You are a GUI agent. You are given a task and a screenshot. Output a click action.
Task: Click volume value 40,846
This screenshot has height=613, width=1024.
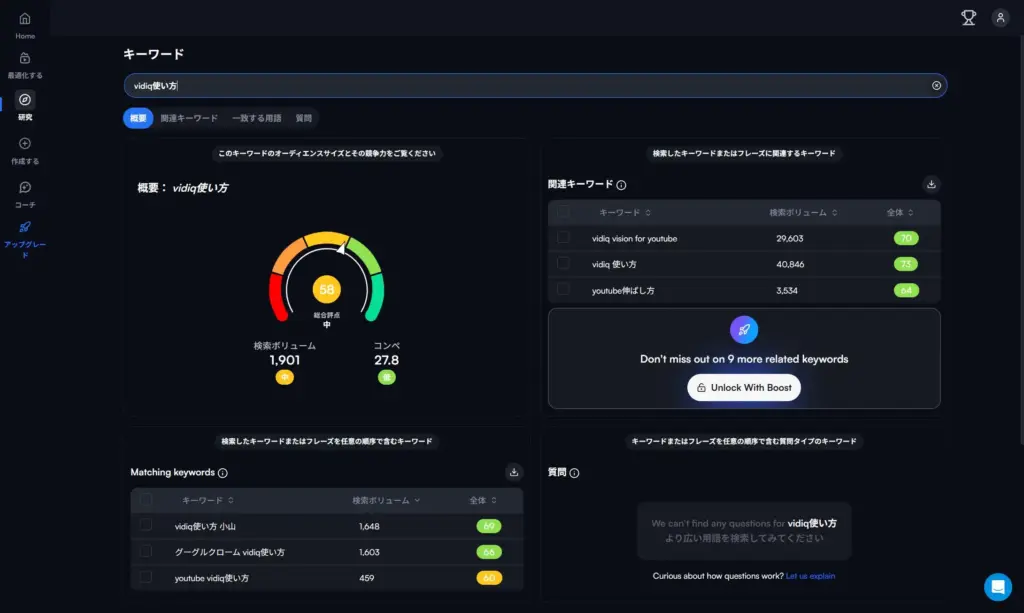pyautogui.click(x=790, y=264)
